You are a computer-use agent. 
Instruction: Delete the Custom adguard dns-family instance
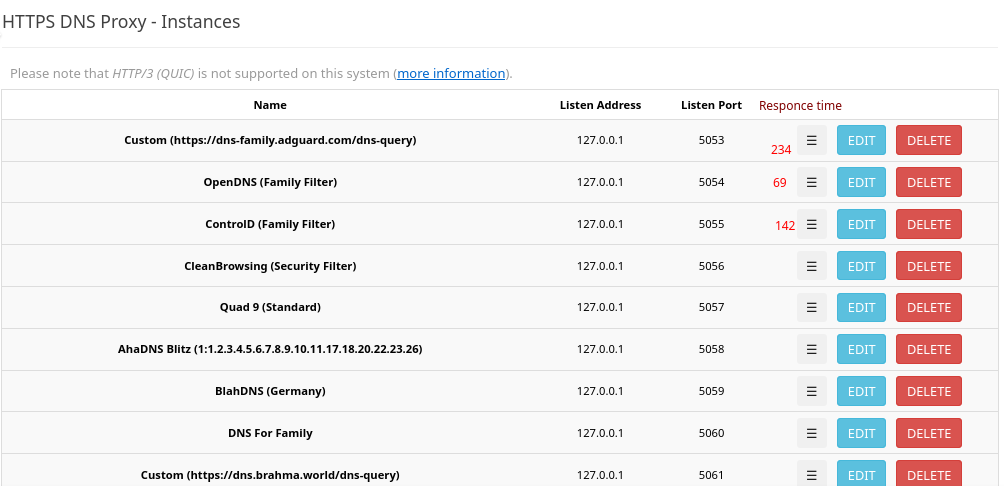coord(928,140)
